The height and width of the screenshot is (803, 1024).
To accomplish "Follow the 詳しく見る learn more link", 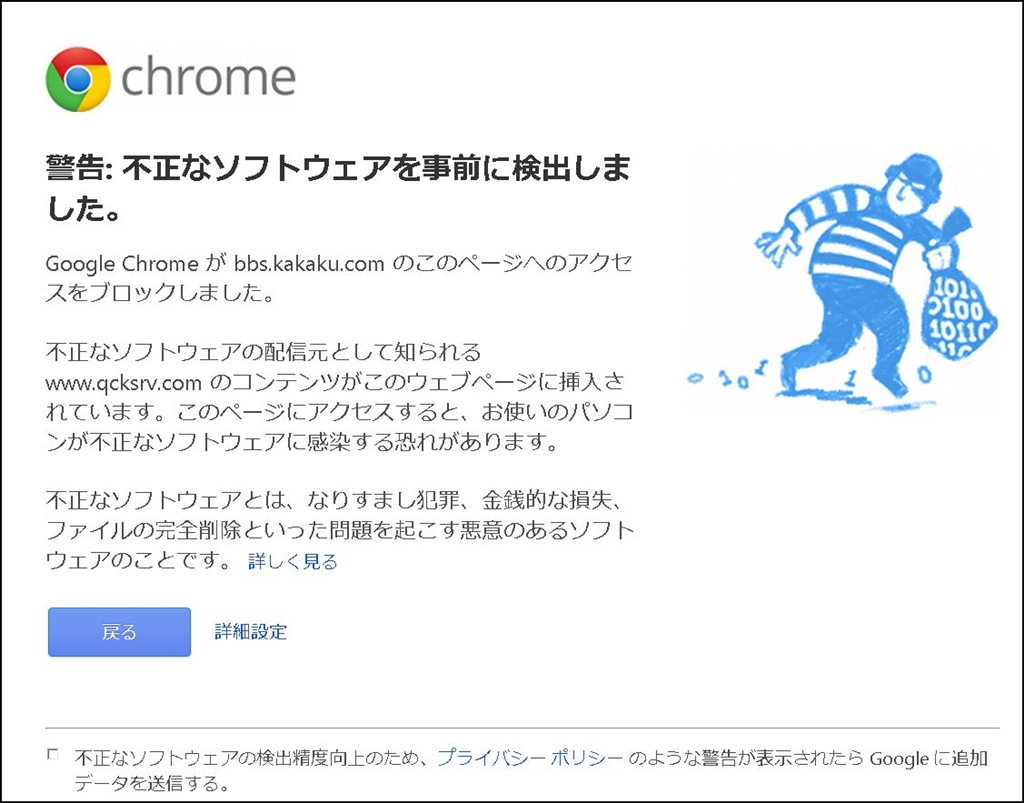I will coord(292,562).
